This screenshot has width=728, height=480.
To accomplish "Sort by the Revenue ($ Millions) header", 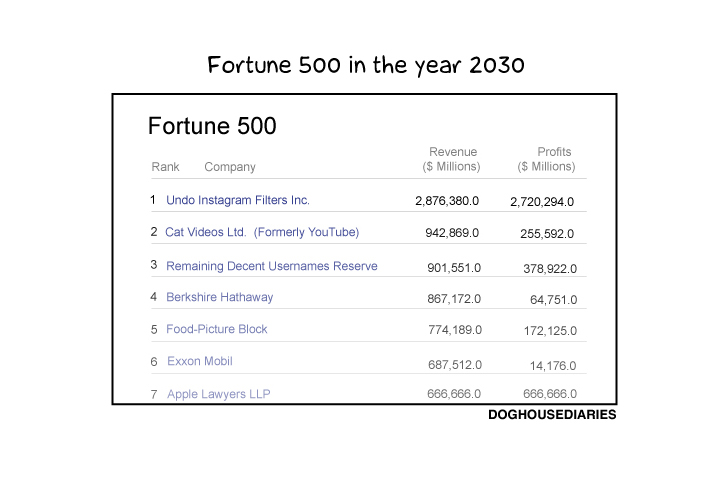I will 451,159.
